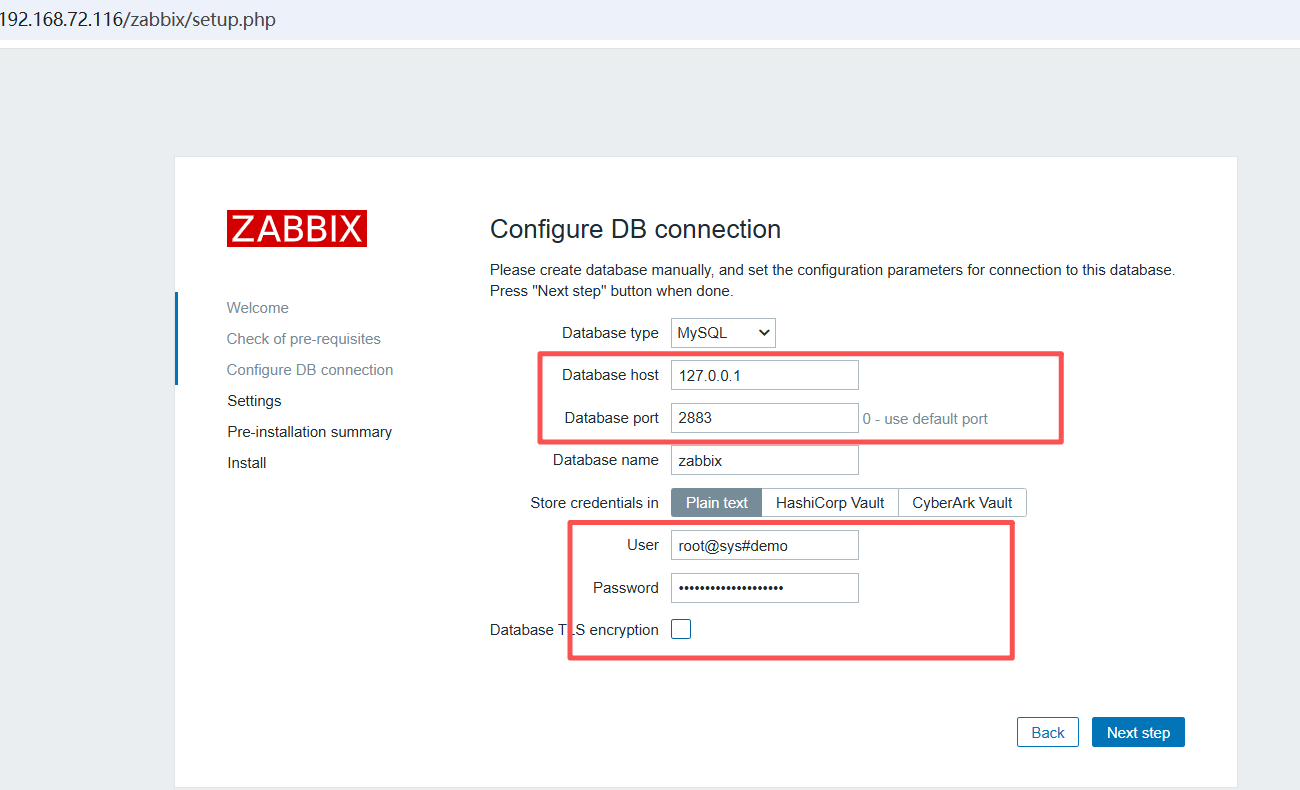Edit the Database name field
1300x790 pixels.
click(x=764, y=460)
